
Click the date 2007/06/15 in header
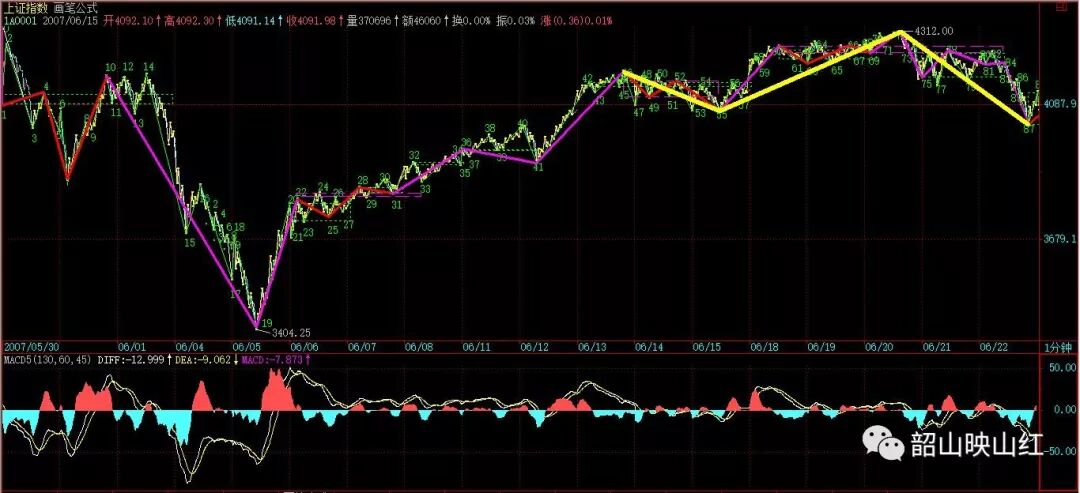[x=68, y=21]
